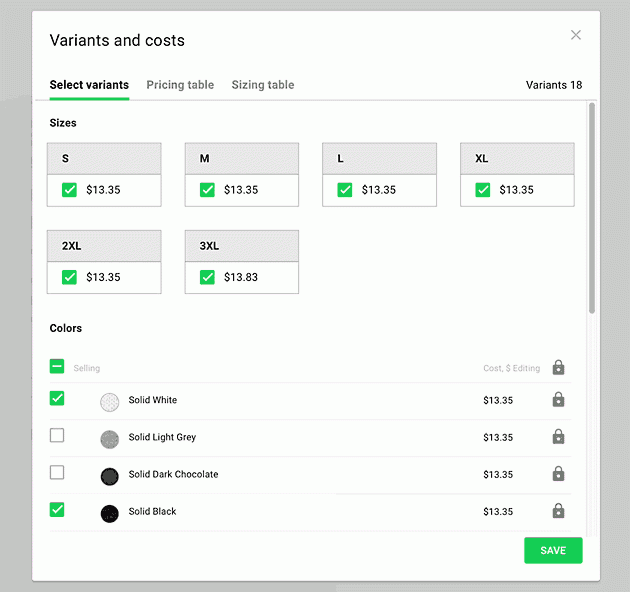Click the $13.35 cost of Solid Black
The height and width of the screenshot is (592, 630).
(x=498, y=512)
